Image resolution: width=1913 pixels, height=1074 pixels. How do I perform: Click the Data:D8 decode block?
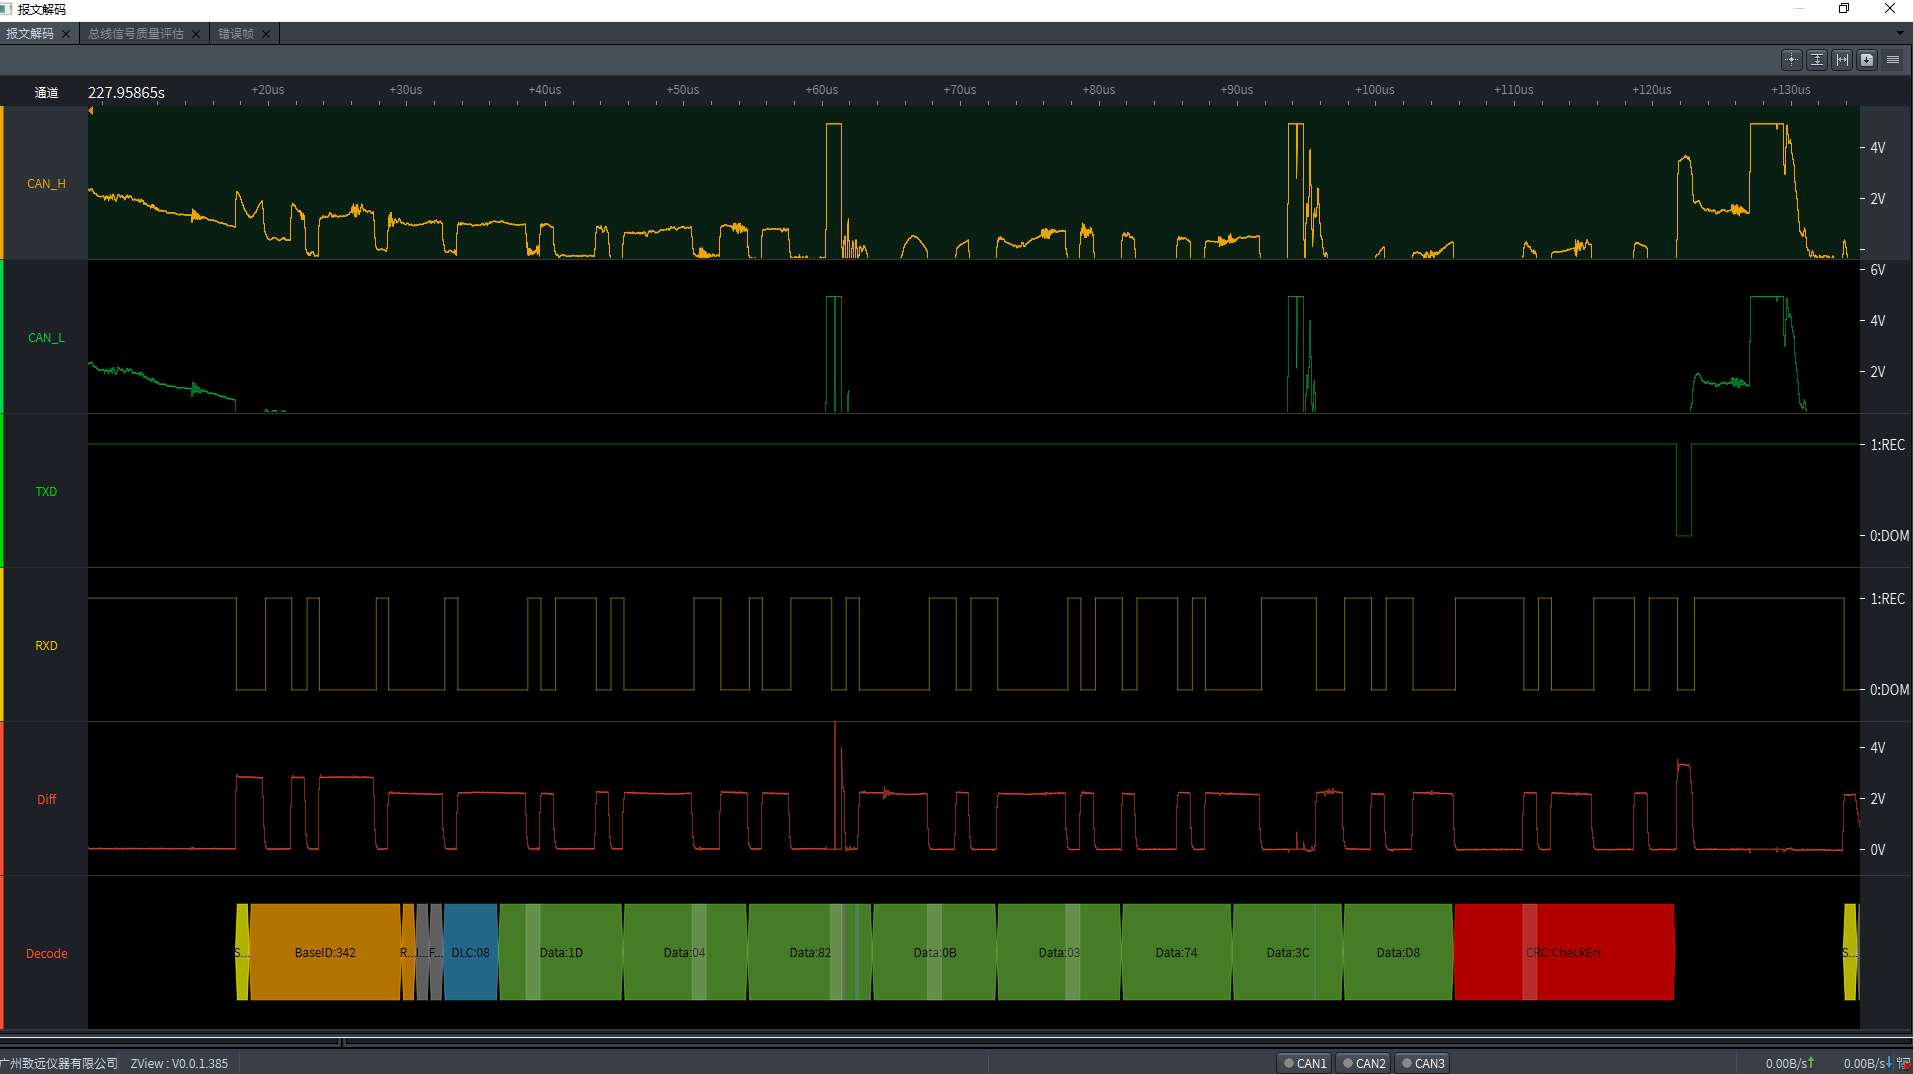(1398, 952)
